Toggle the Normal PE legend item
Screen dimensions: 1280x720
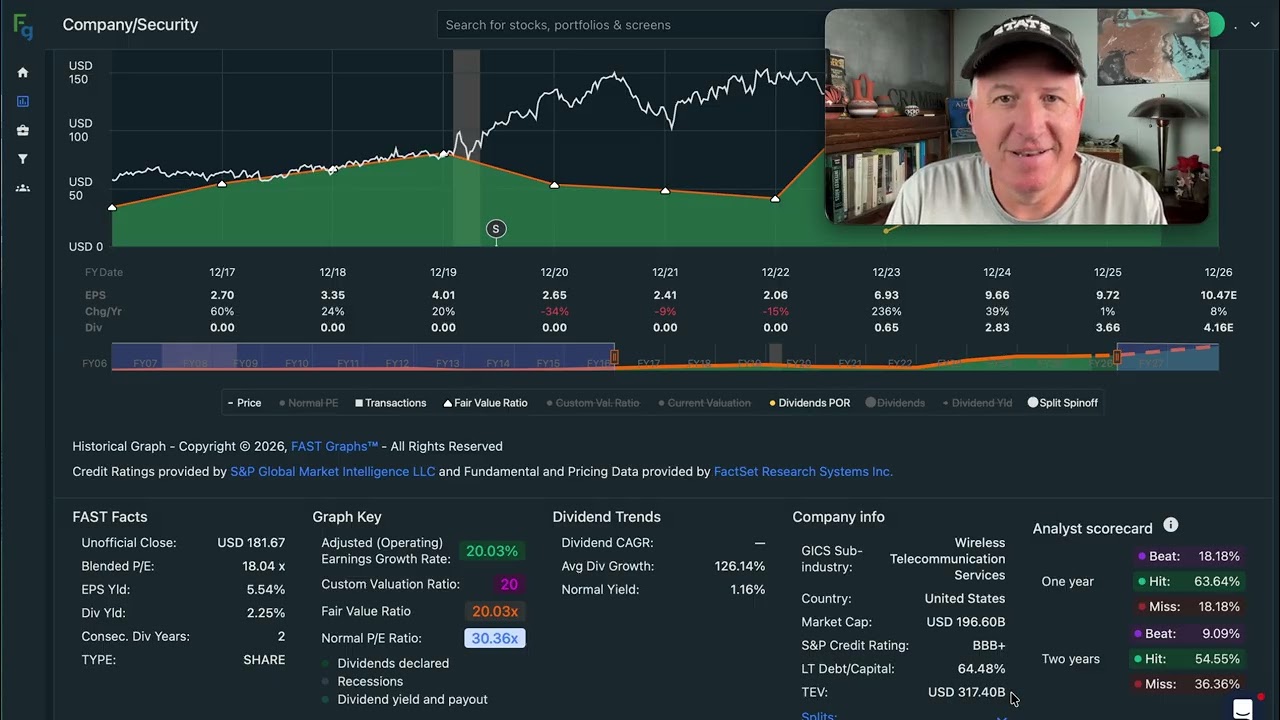coord(308,403)
